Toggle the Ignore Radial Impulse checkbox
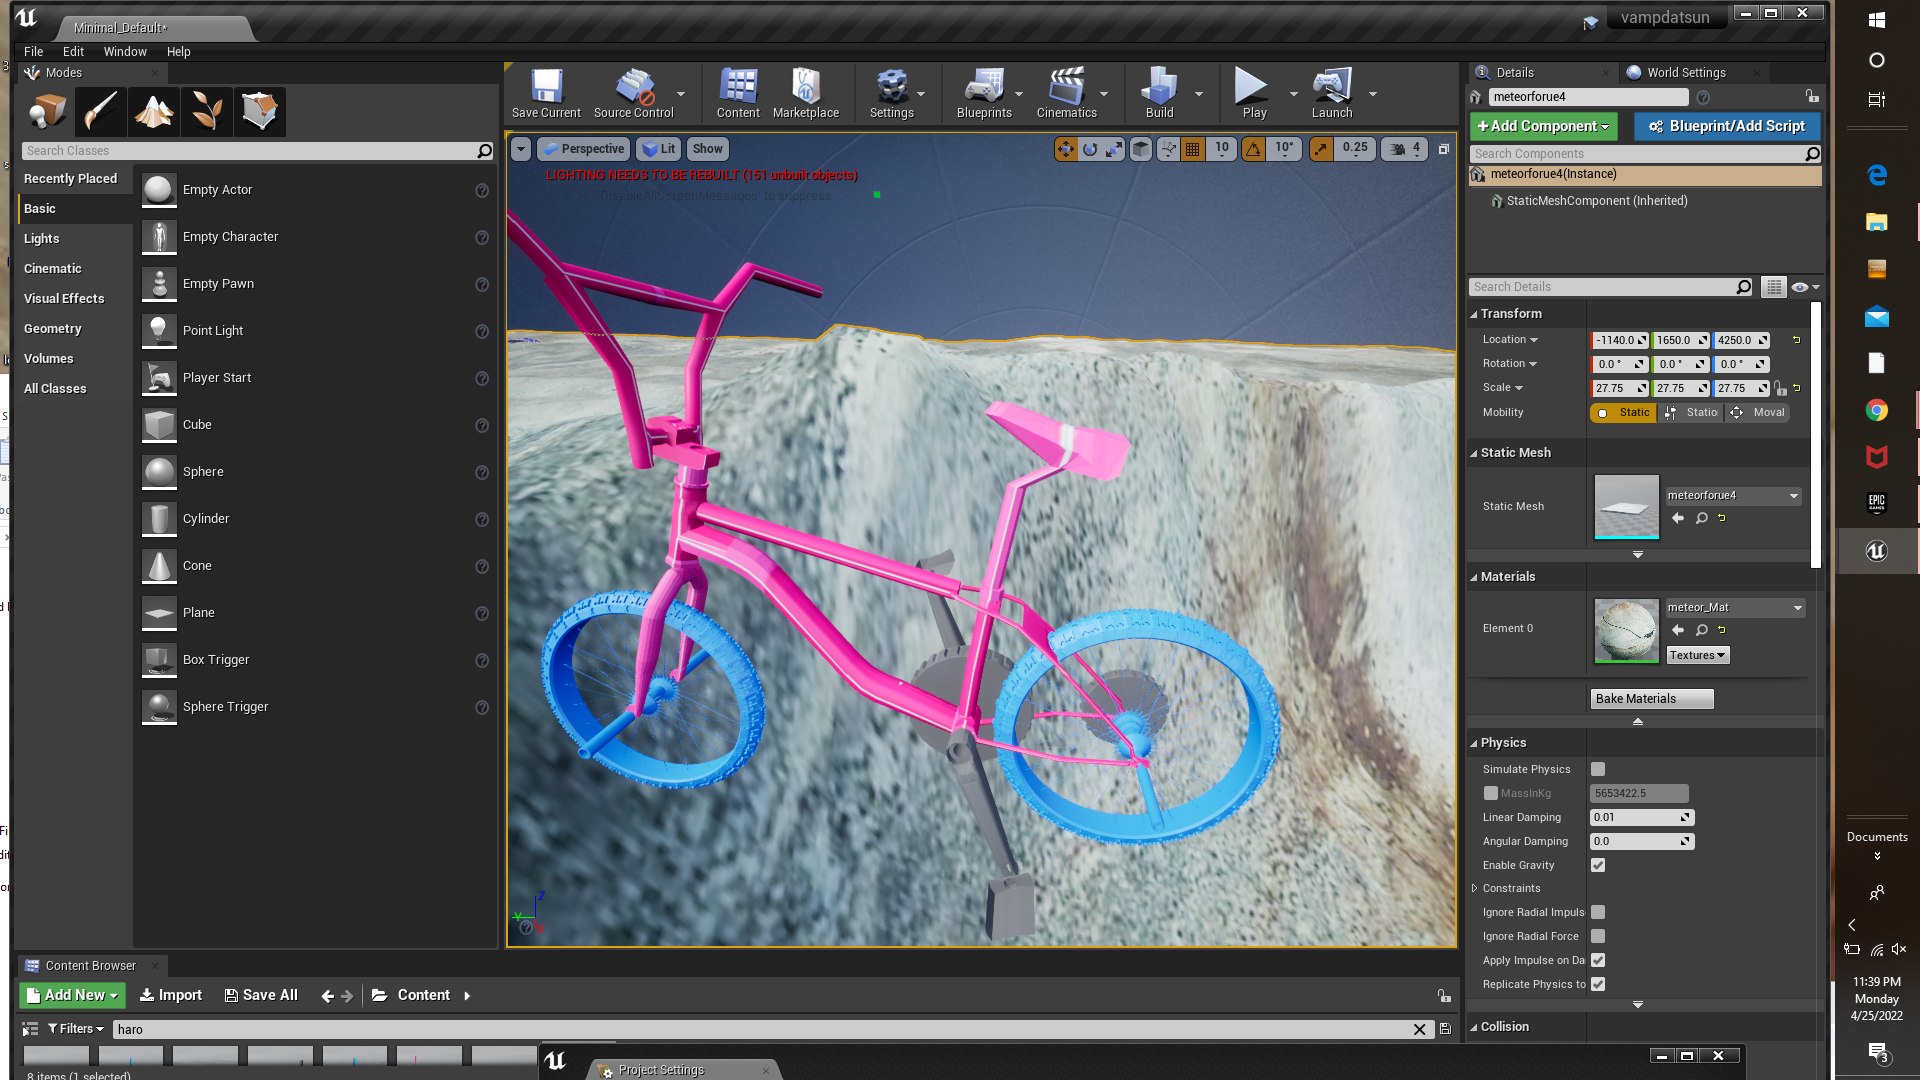Screen dimensions: 1920x1080 (1598, 912)
